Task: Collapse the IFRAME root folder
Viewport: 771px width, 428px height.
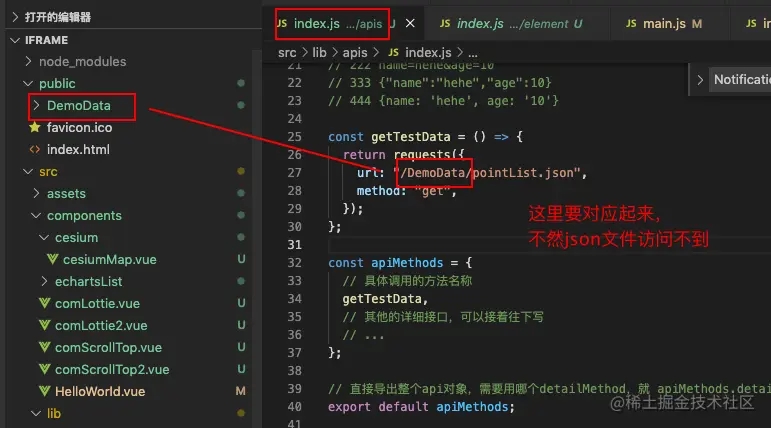Action: [15, 40]
